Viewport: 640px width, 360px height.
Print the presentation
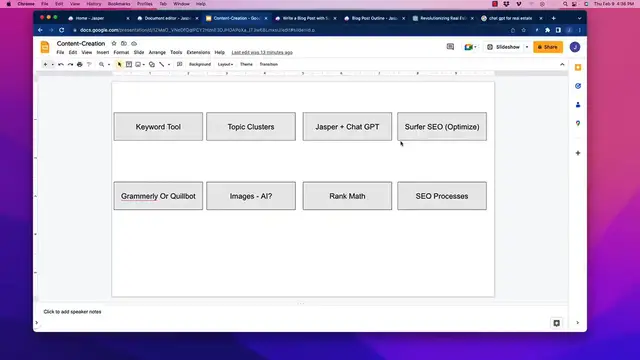pos(80,64)
